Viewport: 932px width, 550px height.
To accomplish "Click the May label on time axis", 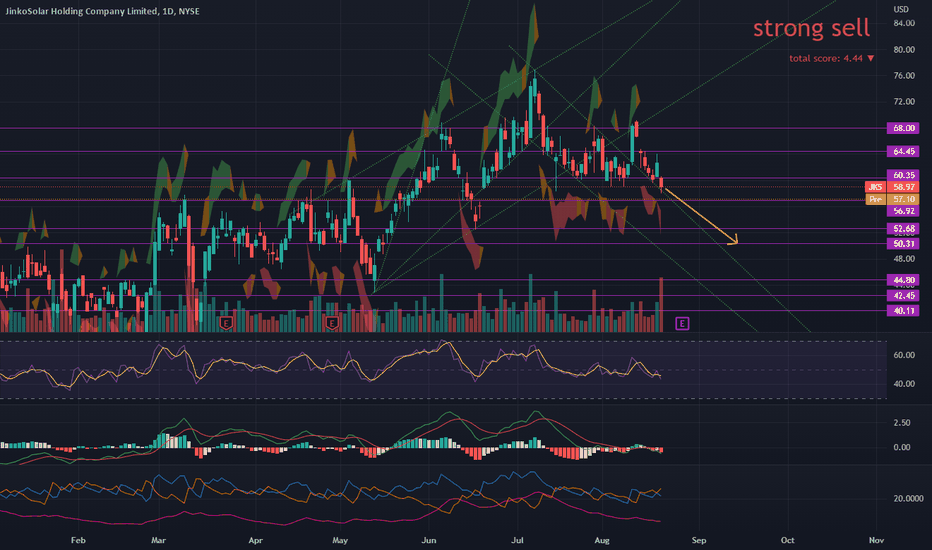I will 340,540.
